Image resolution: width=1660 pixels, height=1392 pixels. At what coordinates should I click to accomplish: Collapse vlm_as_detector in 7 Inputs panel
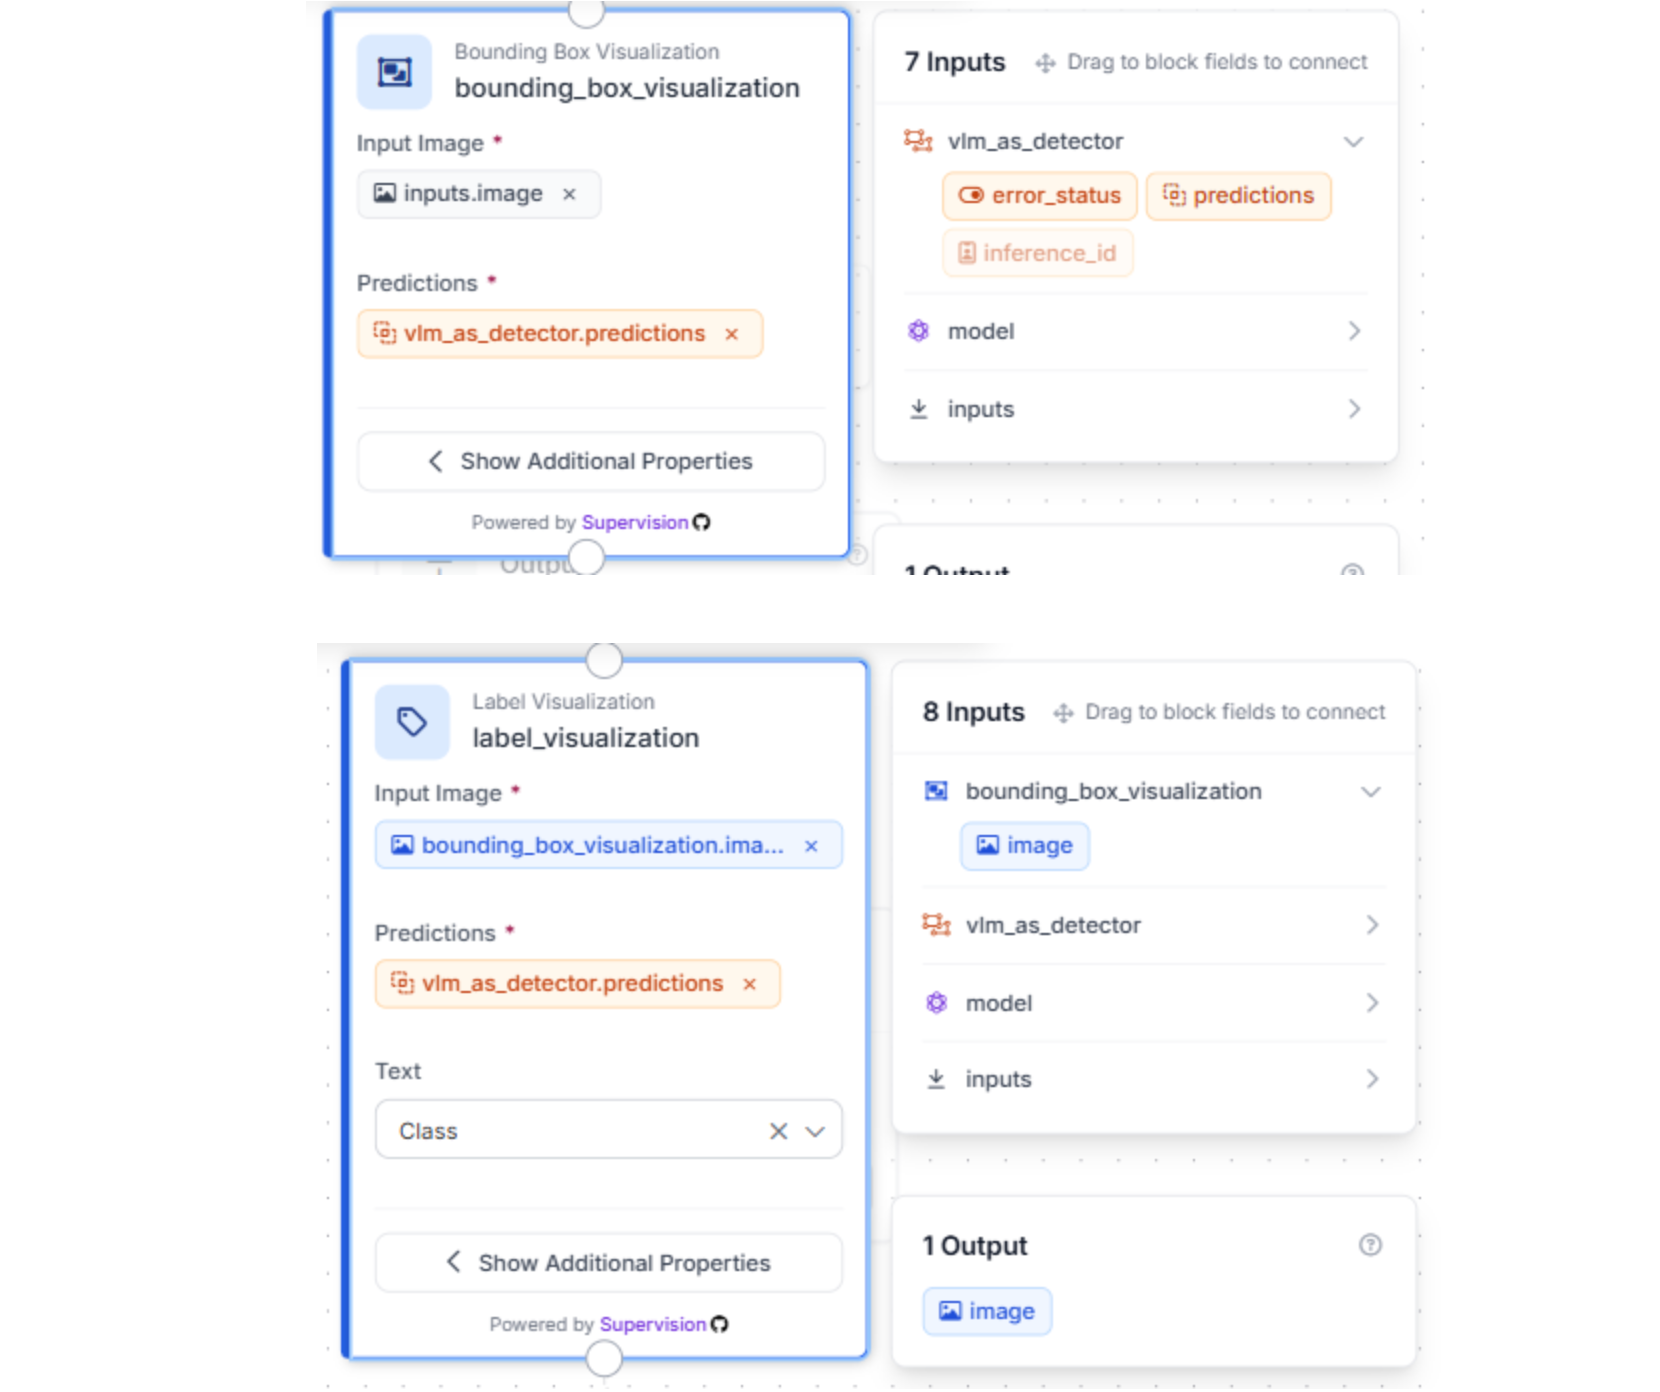pyautogui.click(x=1353, y=142)
